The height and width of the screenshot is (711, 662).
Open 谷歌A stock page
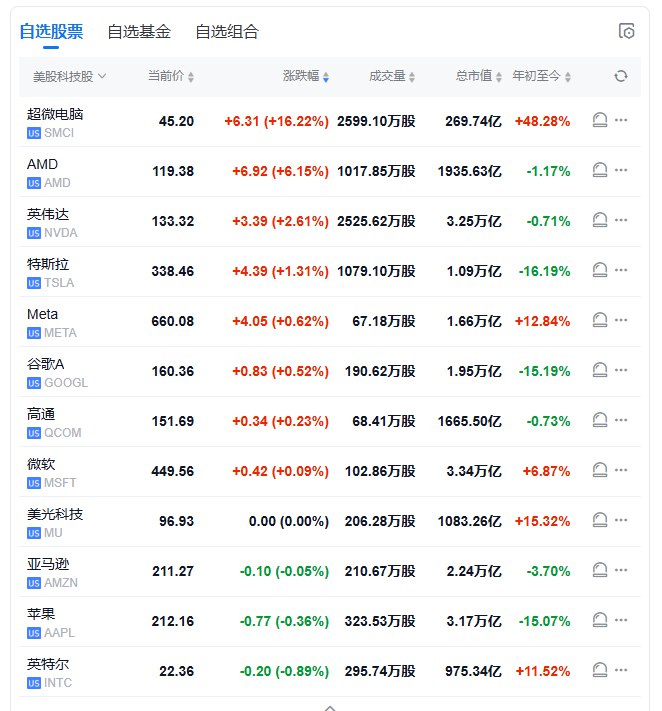coord(45,364)
